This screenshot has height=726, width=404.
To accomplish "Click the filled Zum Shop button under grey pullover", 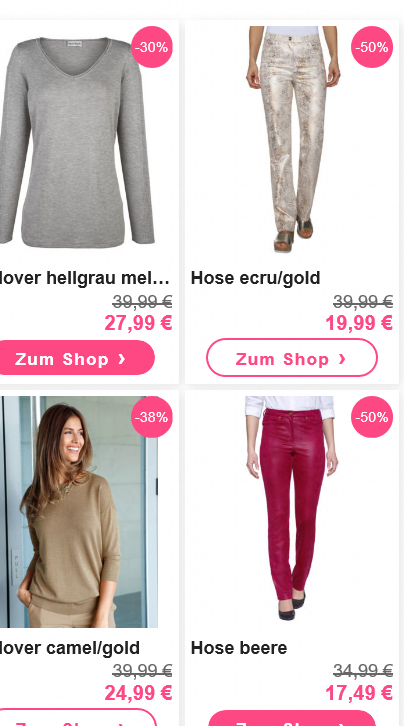I will [74, 358].
